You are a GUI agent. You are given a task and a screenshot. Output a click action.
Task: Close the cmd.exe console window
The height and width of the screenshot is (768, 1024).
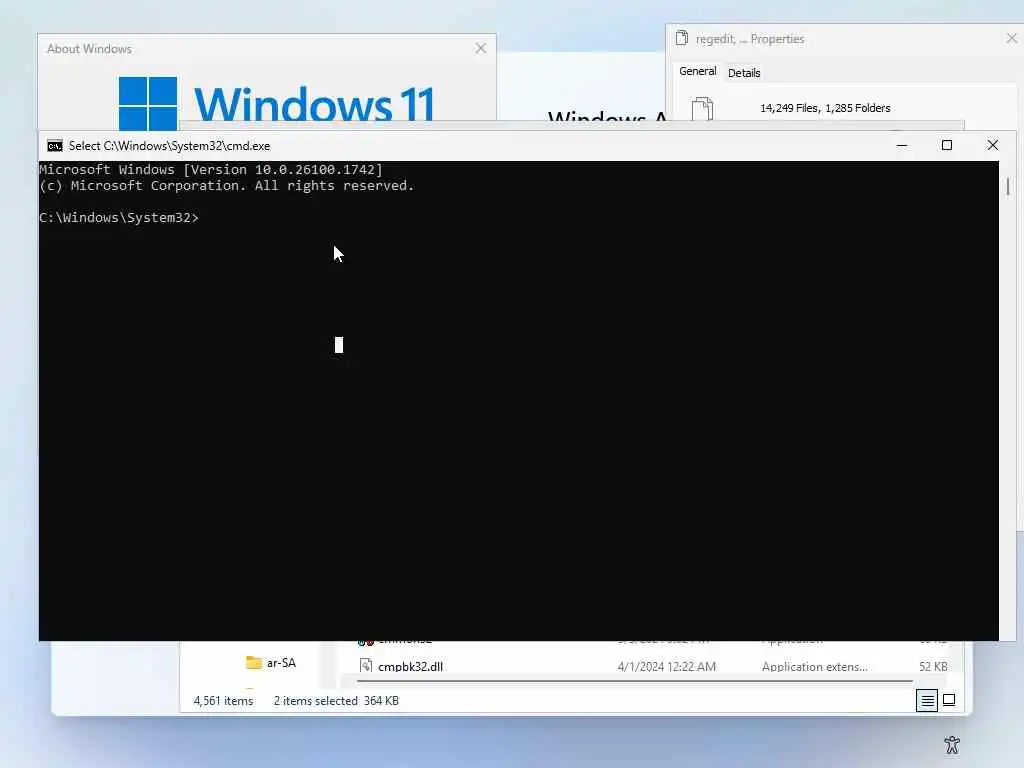click(x=993, y=145)
